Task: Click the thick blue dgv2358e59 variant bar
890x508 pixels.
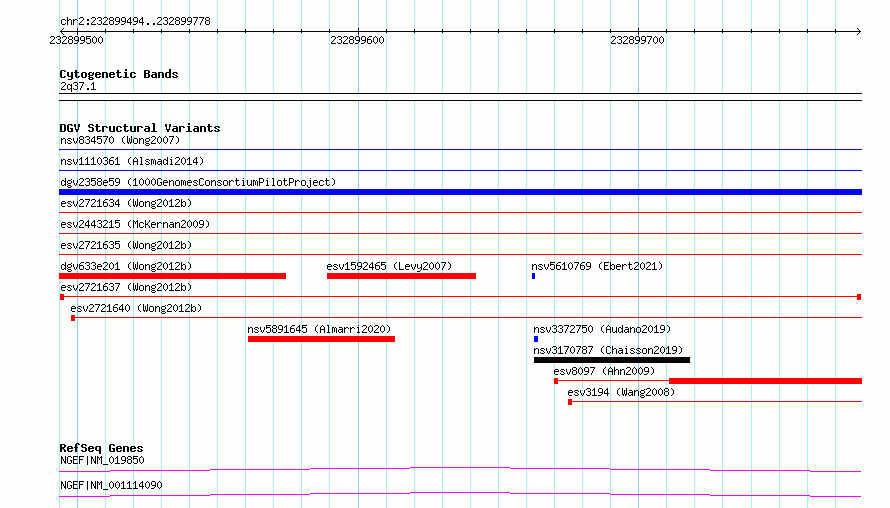Action: (460, 192)
